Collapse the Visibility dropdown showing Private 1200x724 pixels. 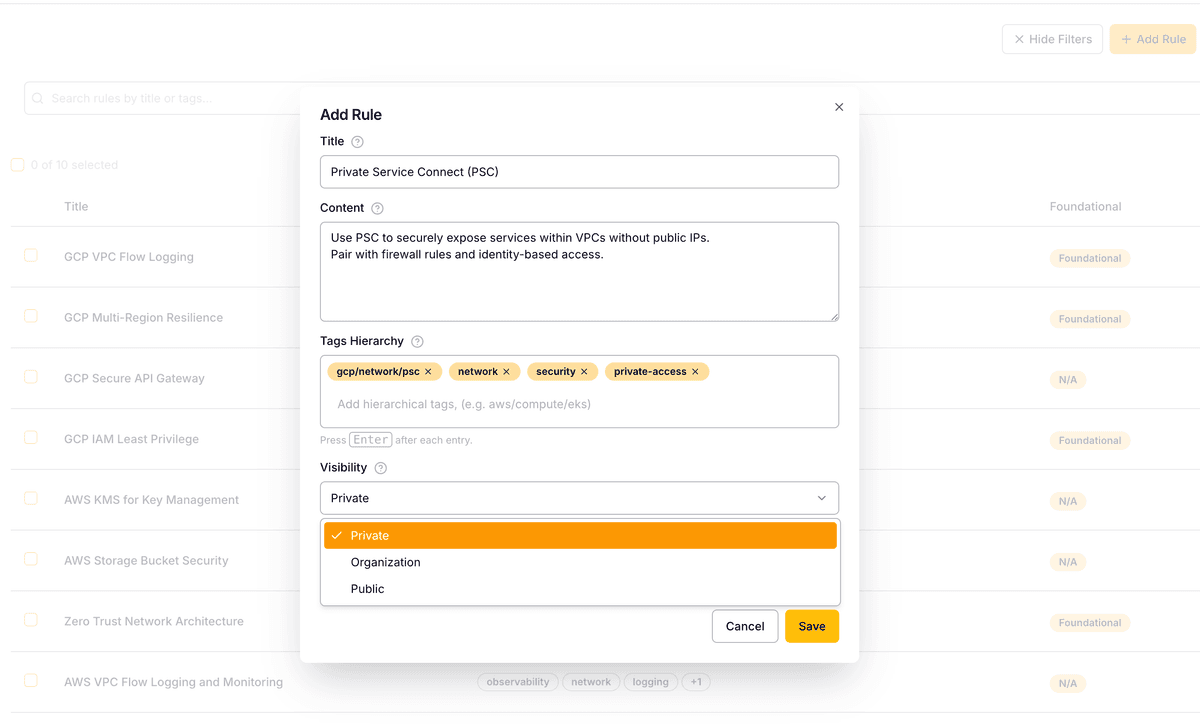[x=579, y=498]
